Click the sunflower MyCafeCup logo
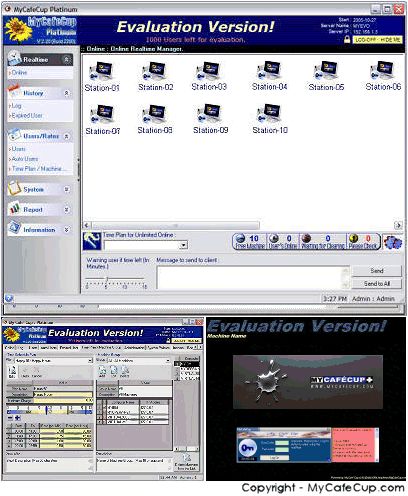 pos(18,30)
